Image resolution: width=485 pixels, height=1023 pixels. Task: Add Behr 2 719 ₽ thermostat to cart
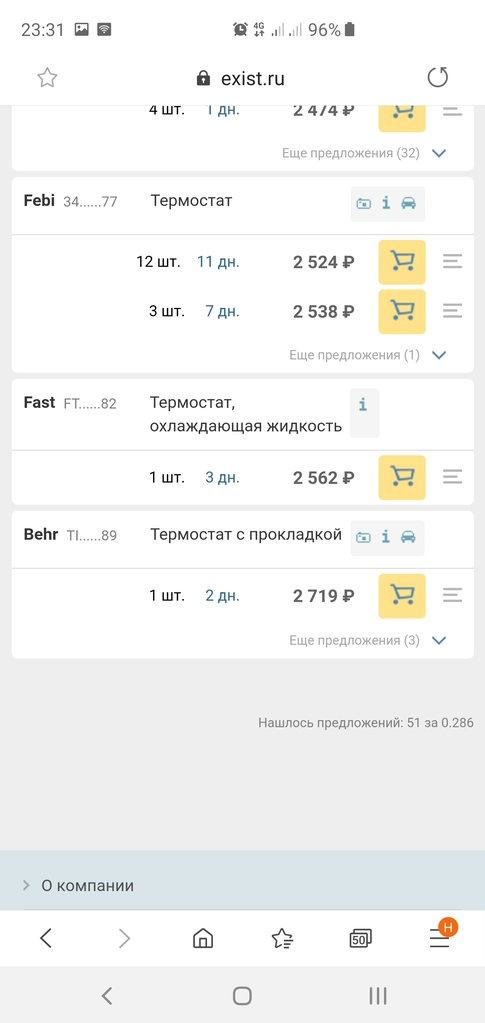click(402, 596)
